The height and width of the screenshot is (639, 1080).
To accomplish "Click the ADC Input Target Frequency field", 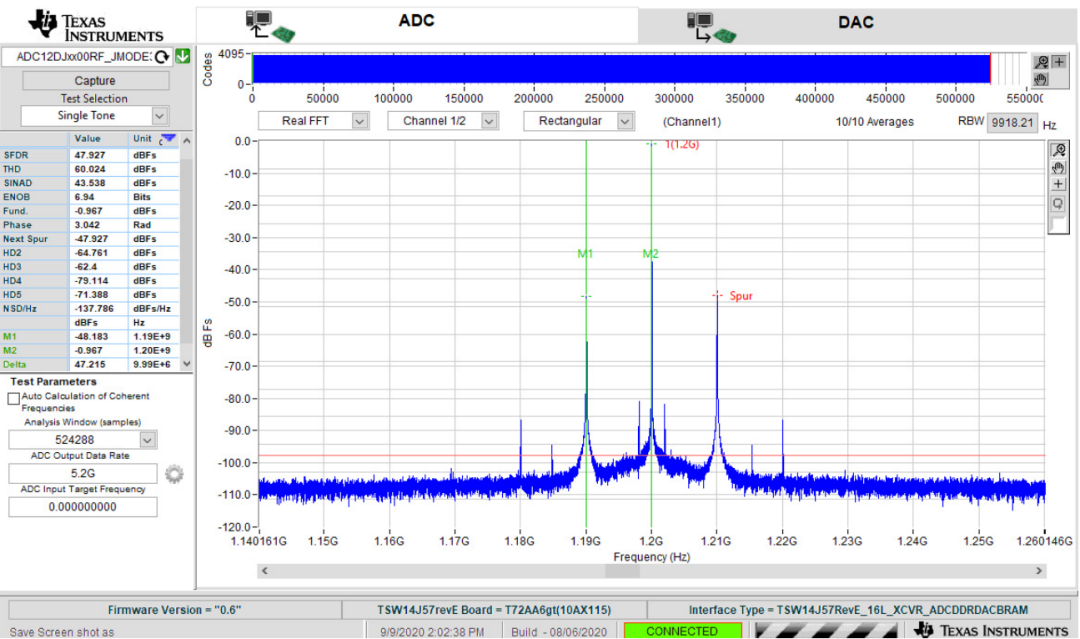I will point(83,507).
